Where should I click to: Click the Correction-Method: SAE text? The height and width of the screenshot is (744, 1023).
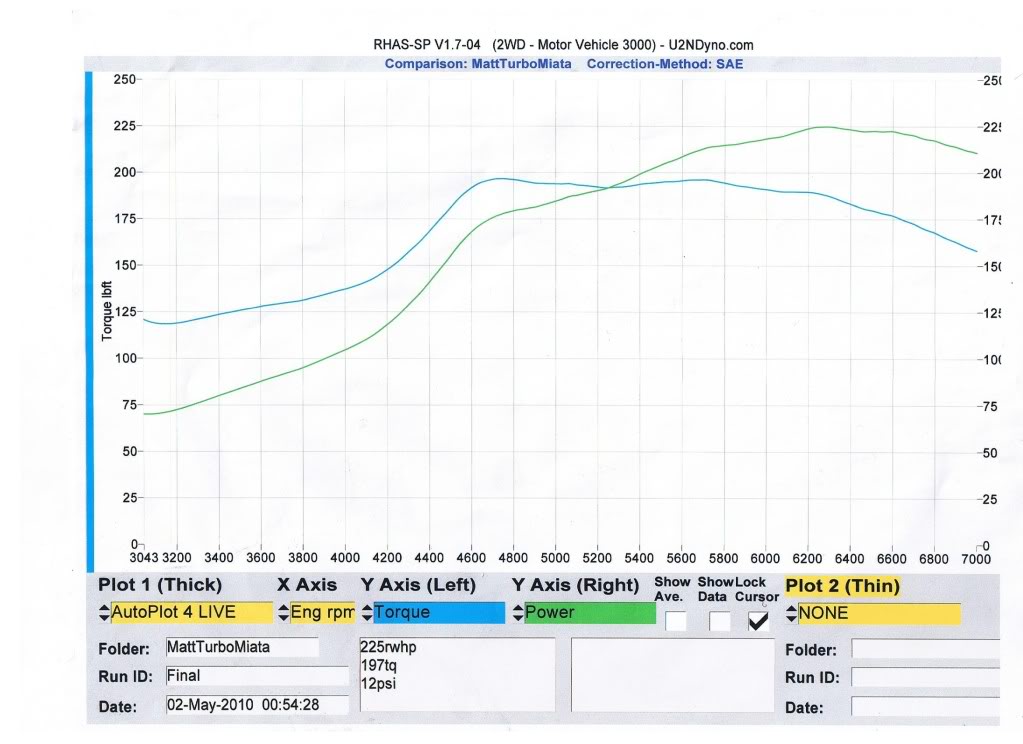point(665,64)
